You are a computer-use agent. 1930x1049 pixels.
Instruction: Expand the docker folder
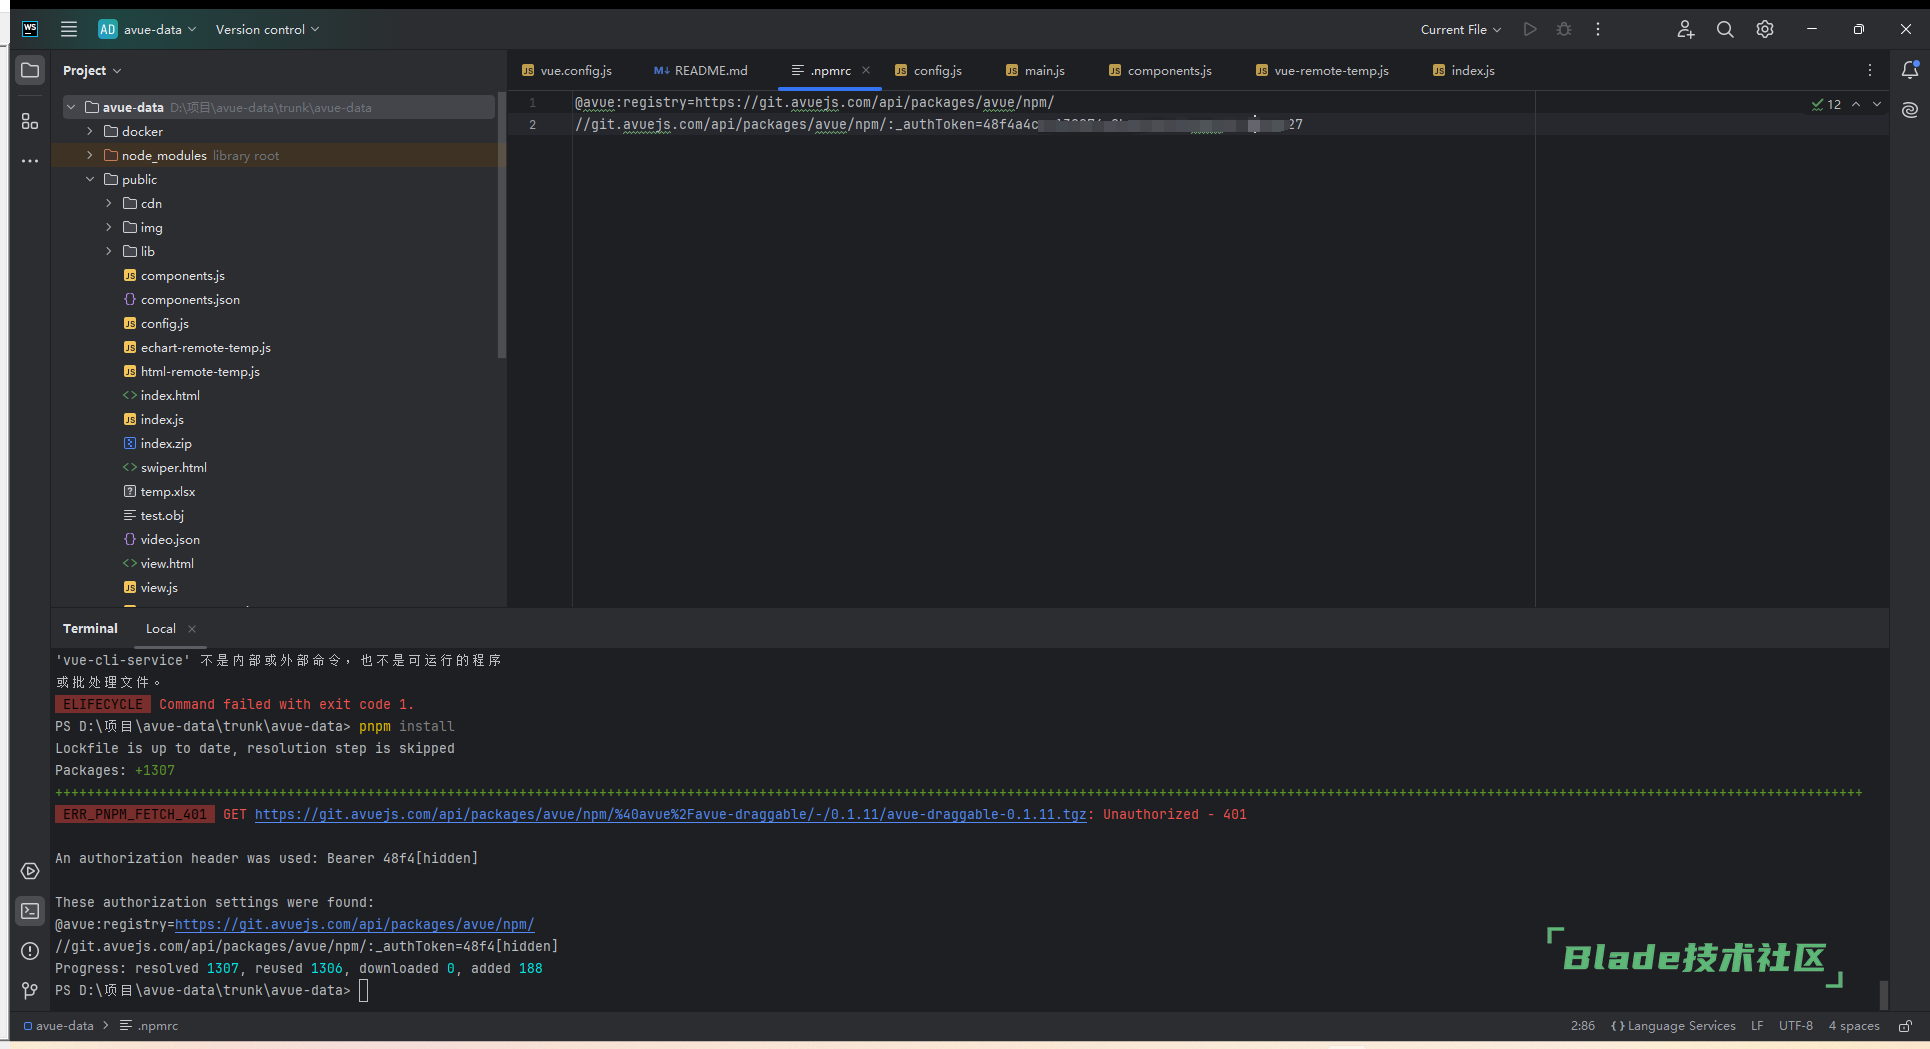[x=90, y=131]
